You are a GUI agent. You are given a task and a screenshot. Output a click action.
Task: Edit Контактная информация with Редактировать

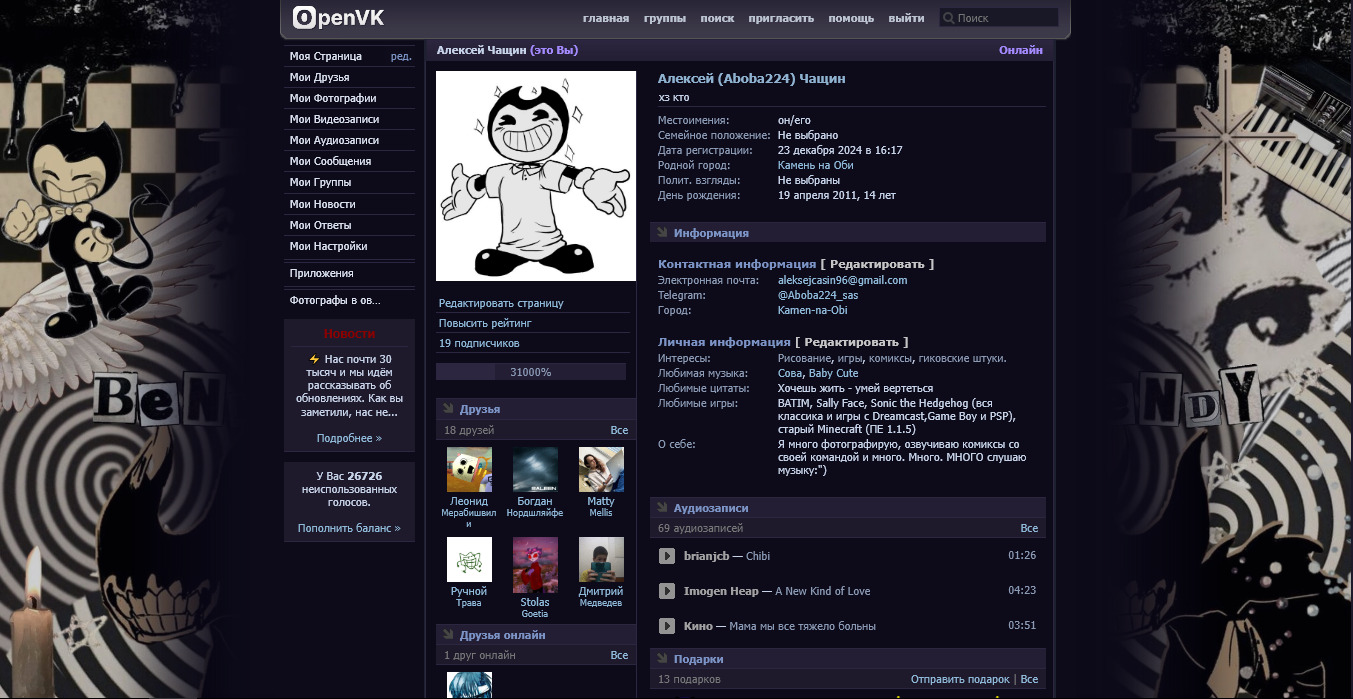(x=877, y=264)
